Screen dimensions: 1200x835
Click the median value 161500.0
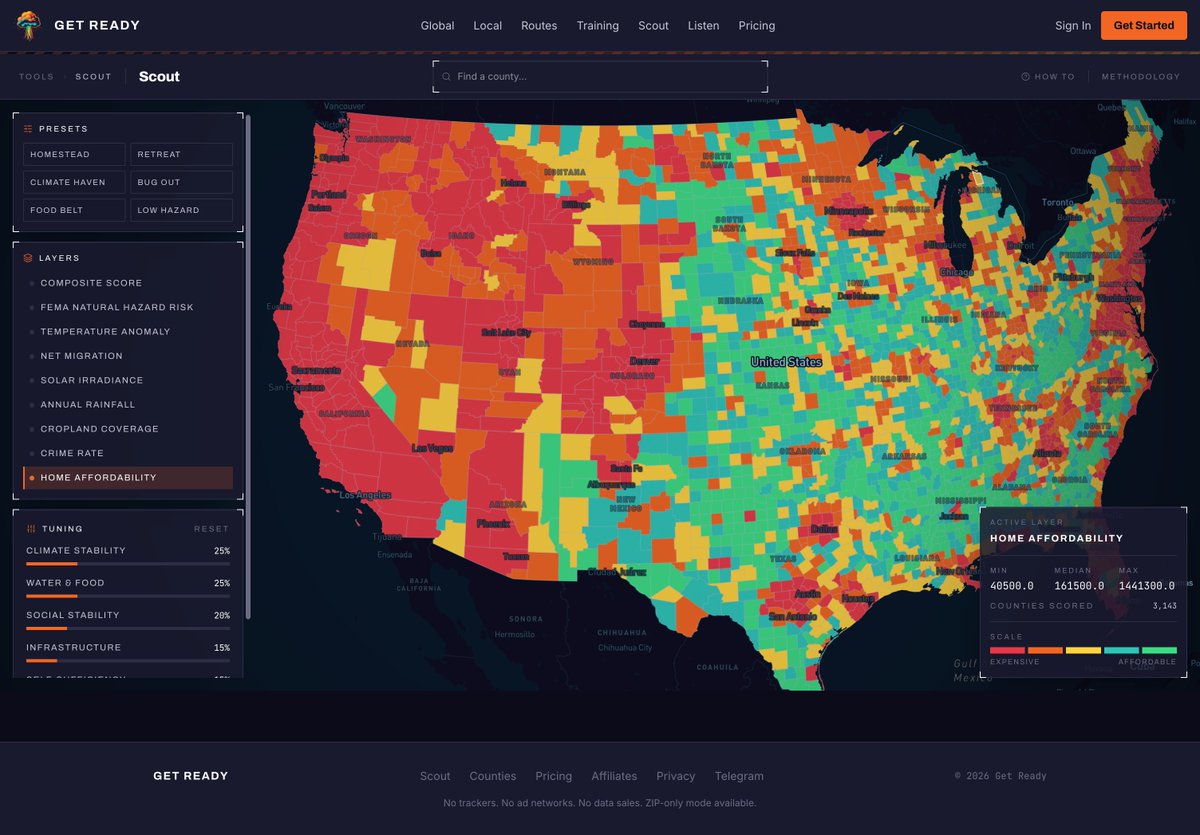[1079, 586]
